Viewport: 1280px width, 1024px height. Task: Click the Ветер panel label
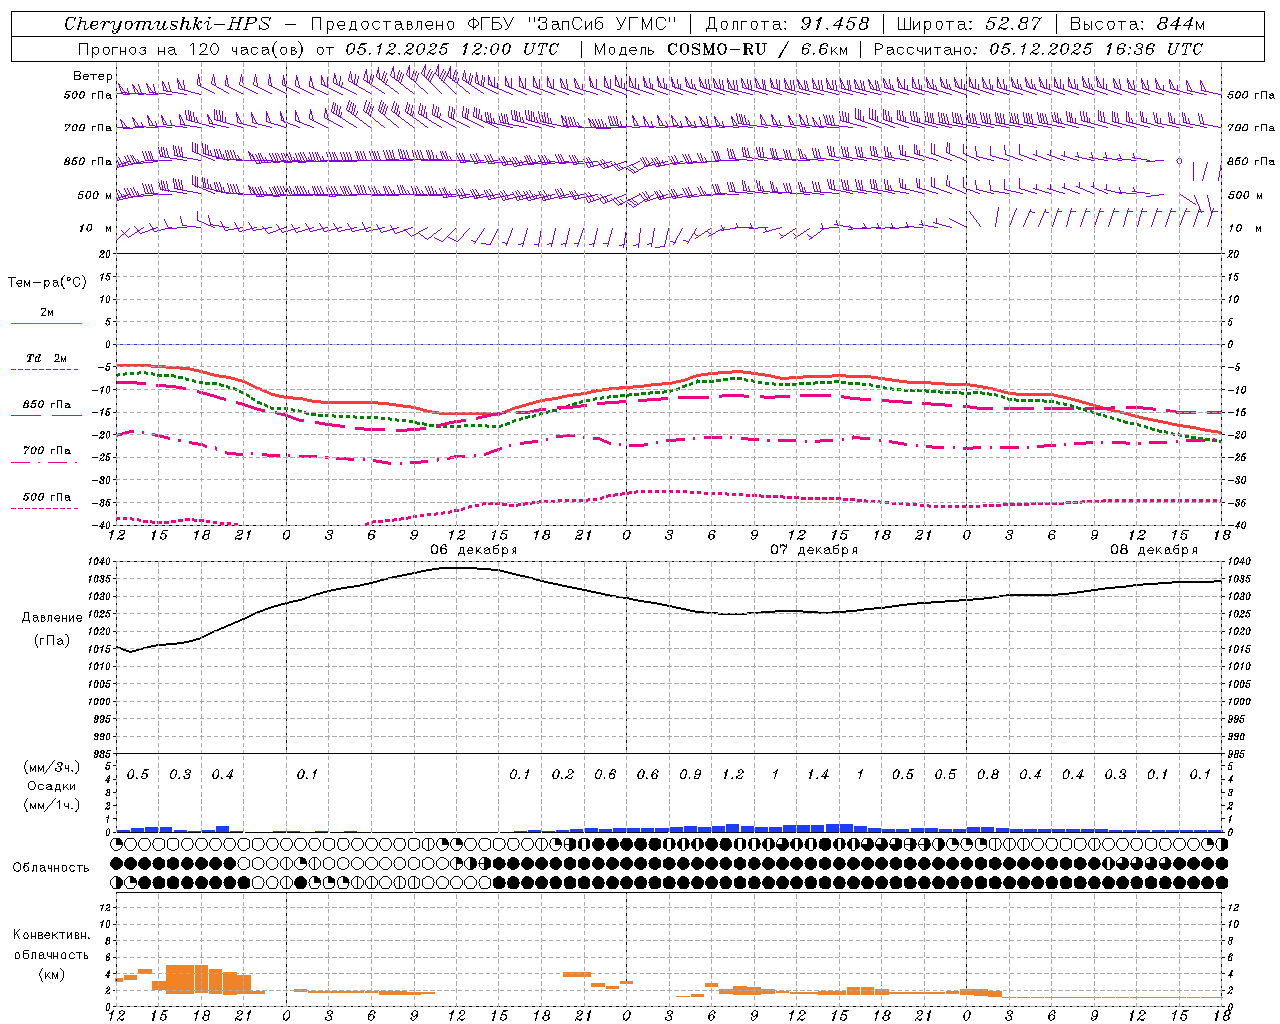click(x=92, y=76)
